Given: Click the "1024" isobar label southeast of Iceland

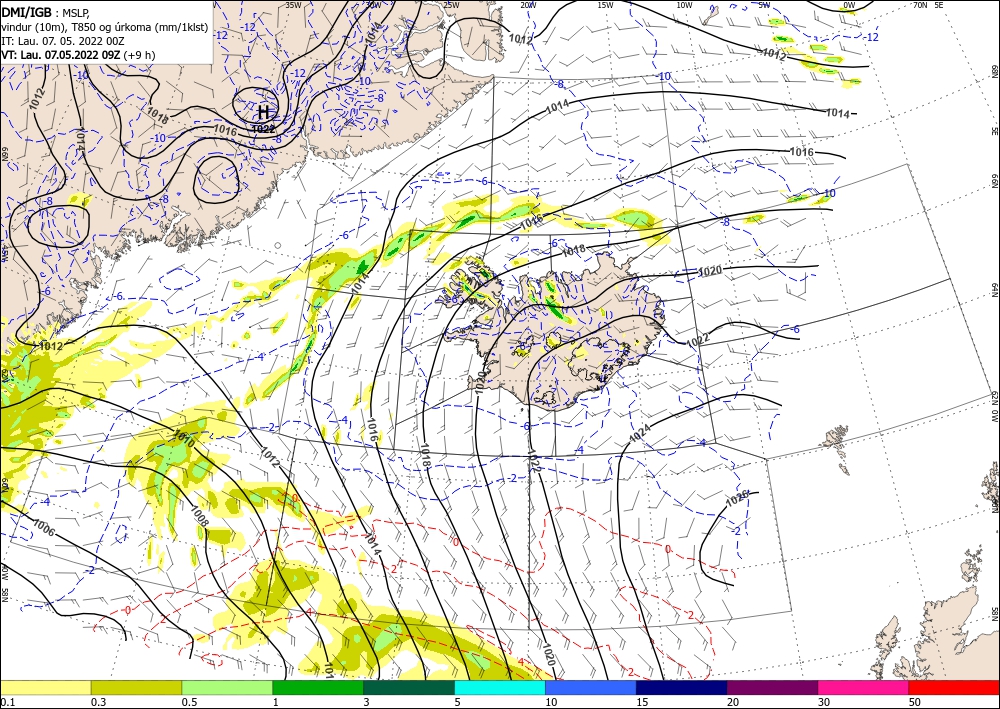Looking at the screenshot, I should tap(639, 434).
